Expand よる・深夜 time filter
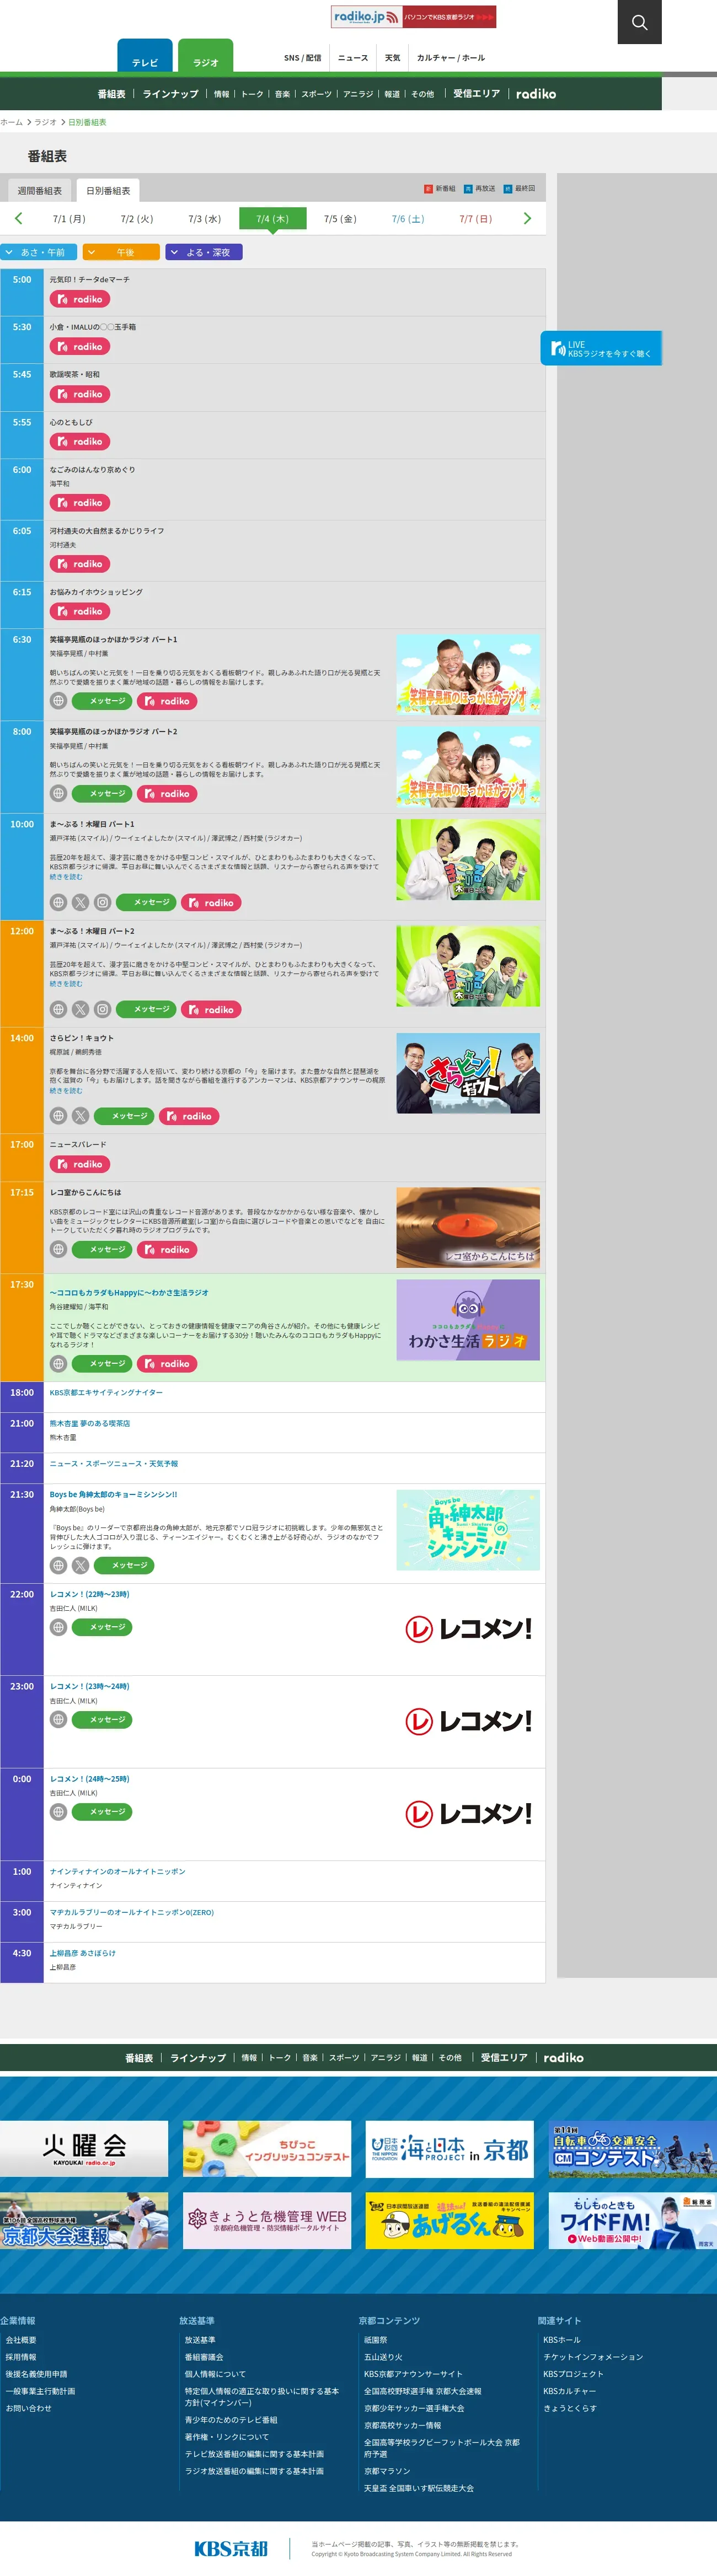The image size is (717, 2576). click(204, 252)
